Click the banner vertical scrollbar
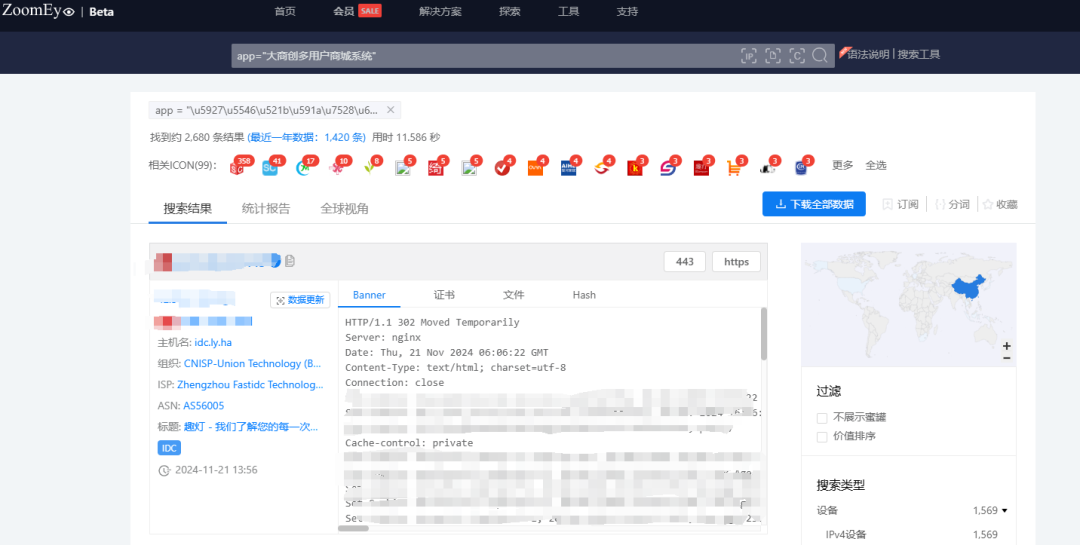Viewport: 1080px width, 545px height. (x=764, y=333)
